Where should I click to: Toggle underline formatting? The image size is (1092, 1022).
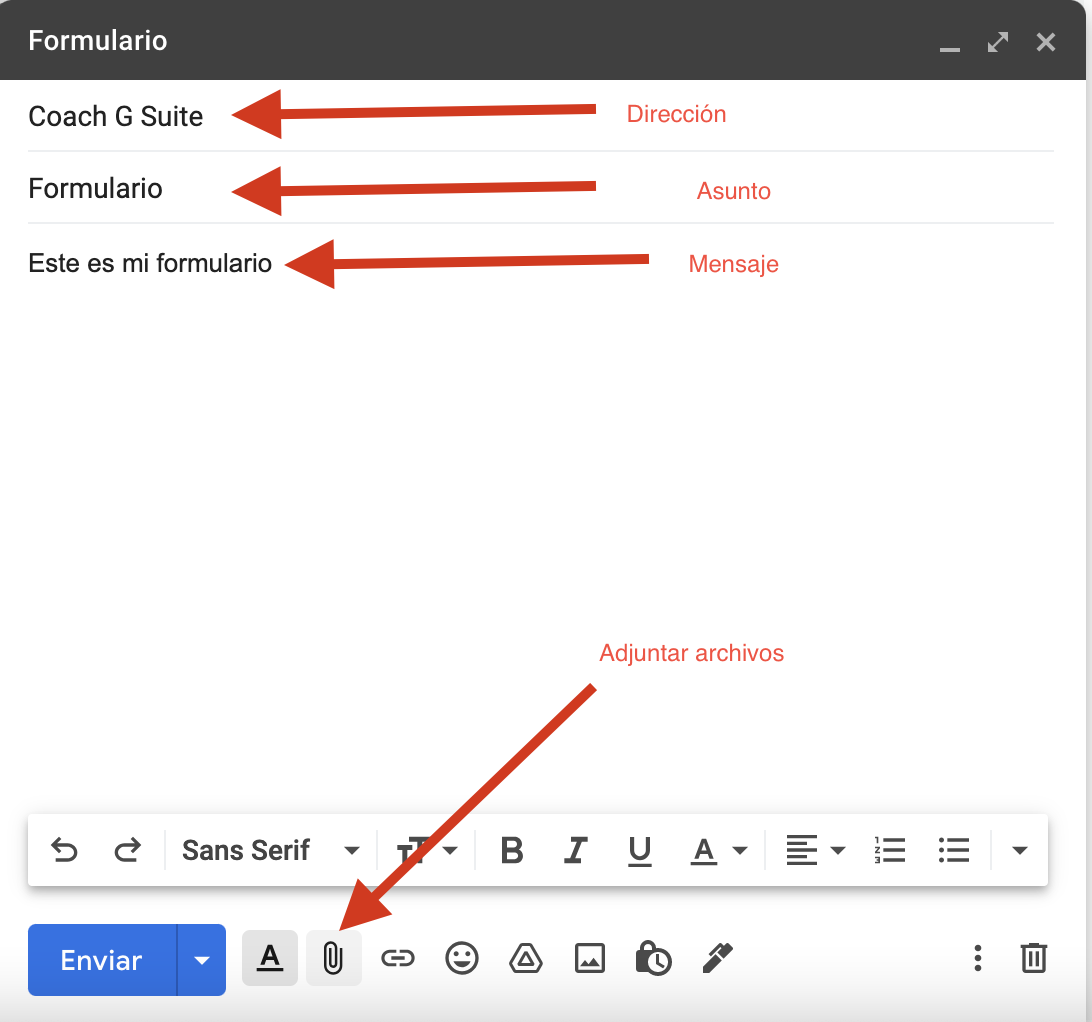tap(639, 851)
